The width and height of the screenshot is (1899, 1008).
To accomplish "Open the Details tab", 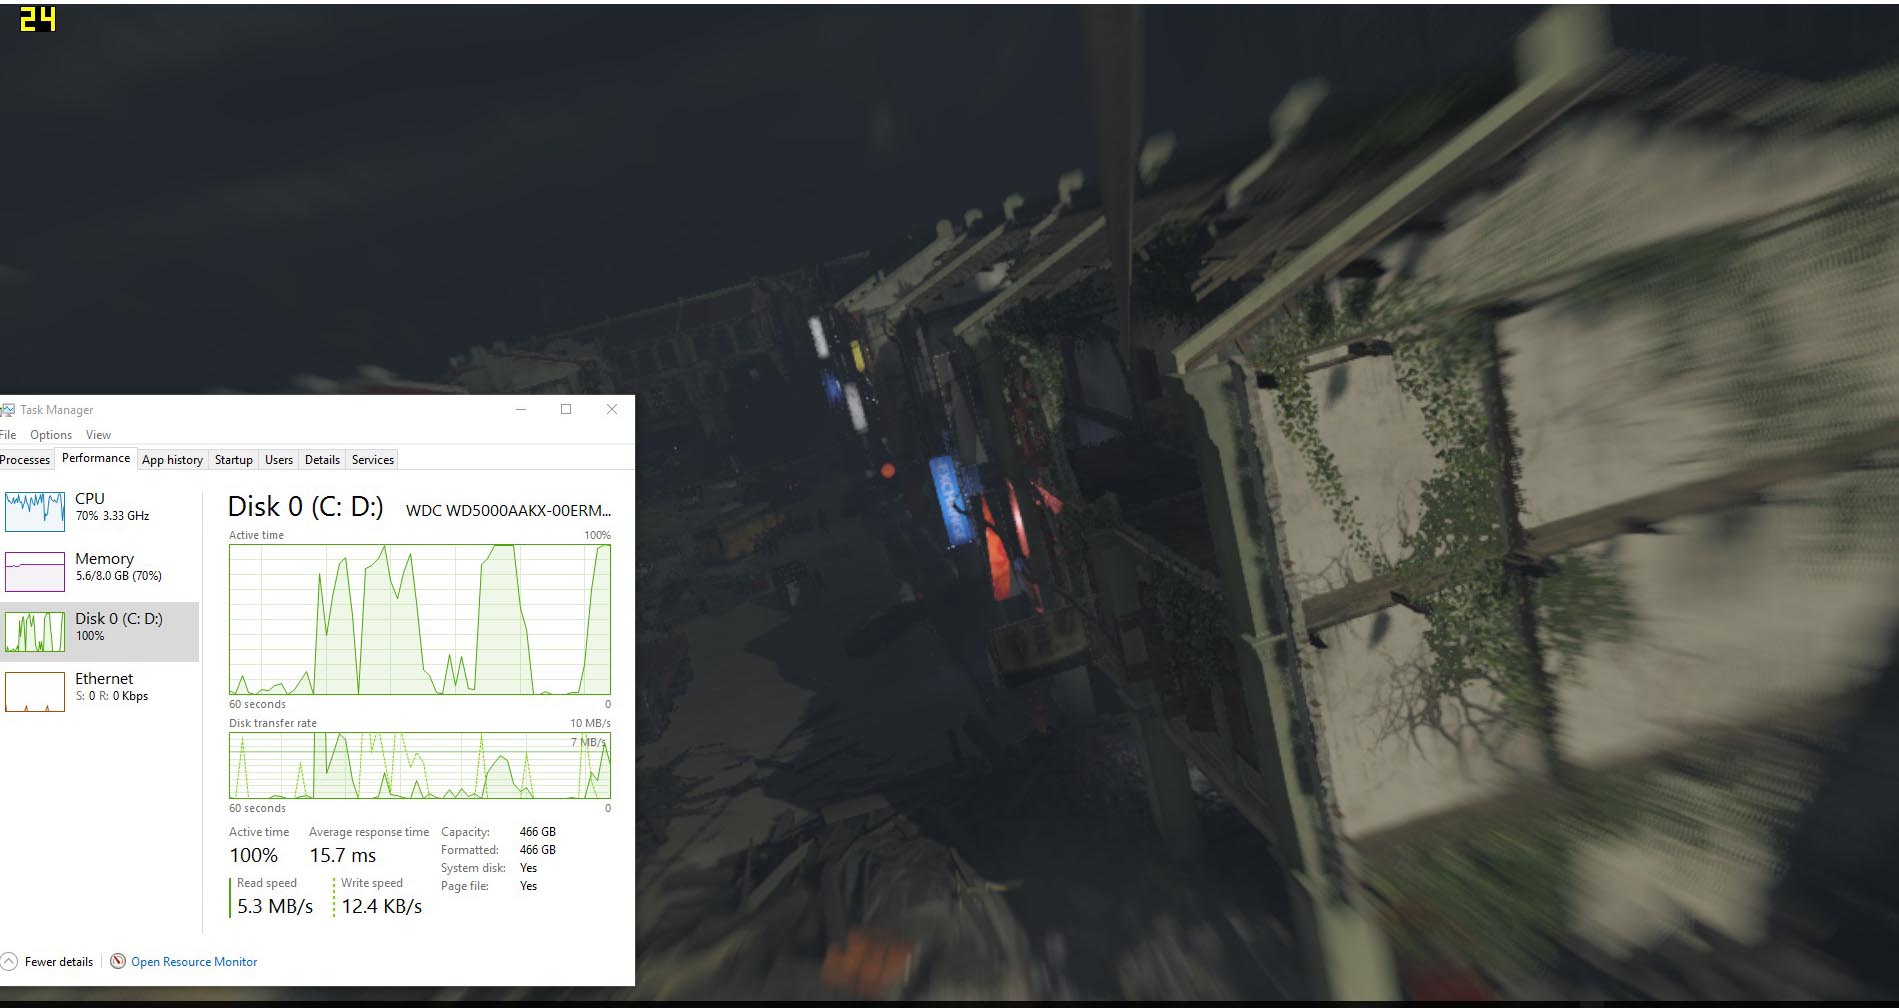I will pos(322,460).
